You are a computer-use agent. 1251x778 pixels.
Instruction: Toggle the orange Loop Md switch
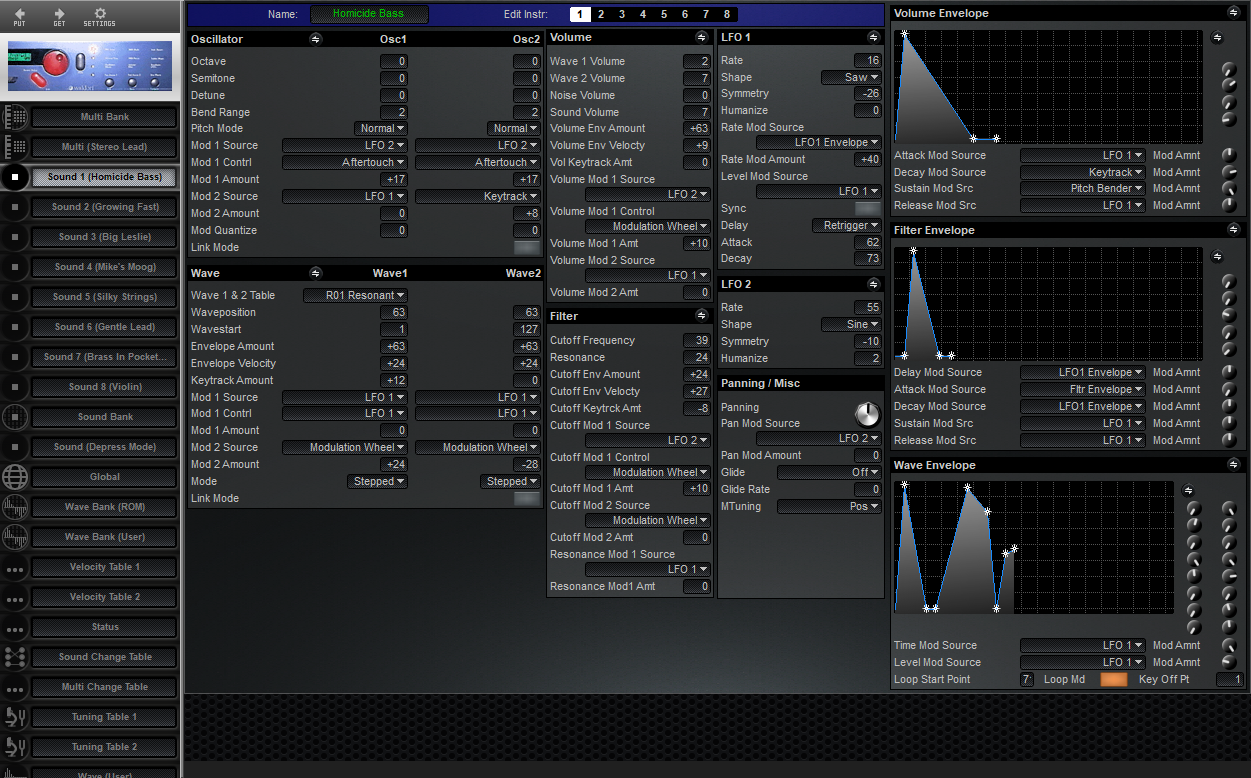[x=1113, y=679]
